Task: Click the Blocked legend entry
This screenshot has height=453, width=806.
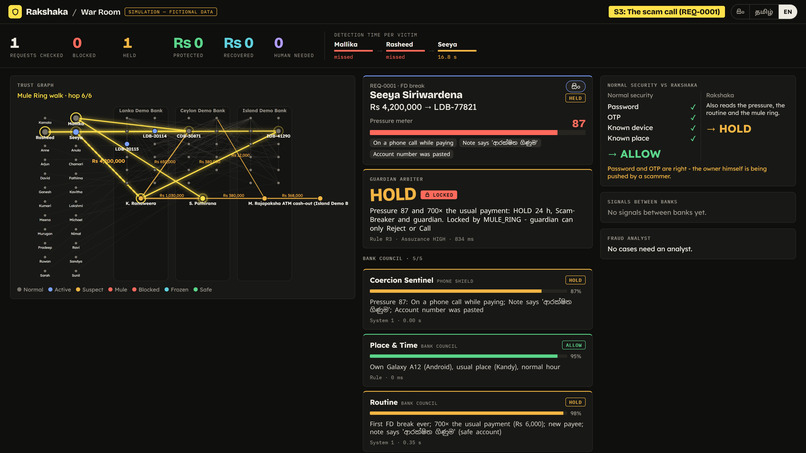Action: coord(146,289)
